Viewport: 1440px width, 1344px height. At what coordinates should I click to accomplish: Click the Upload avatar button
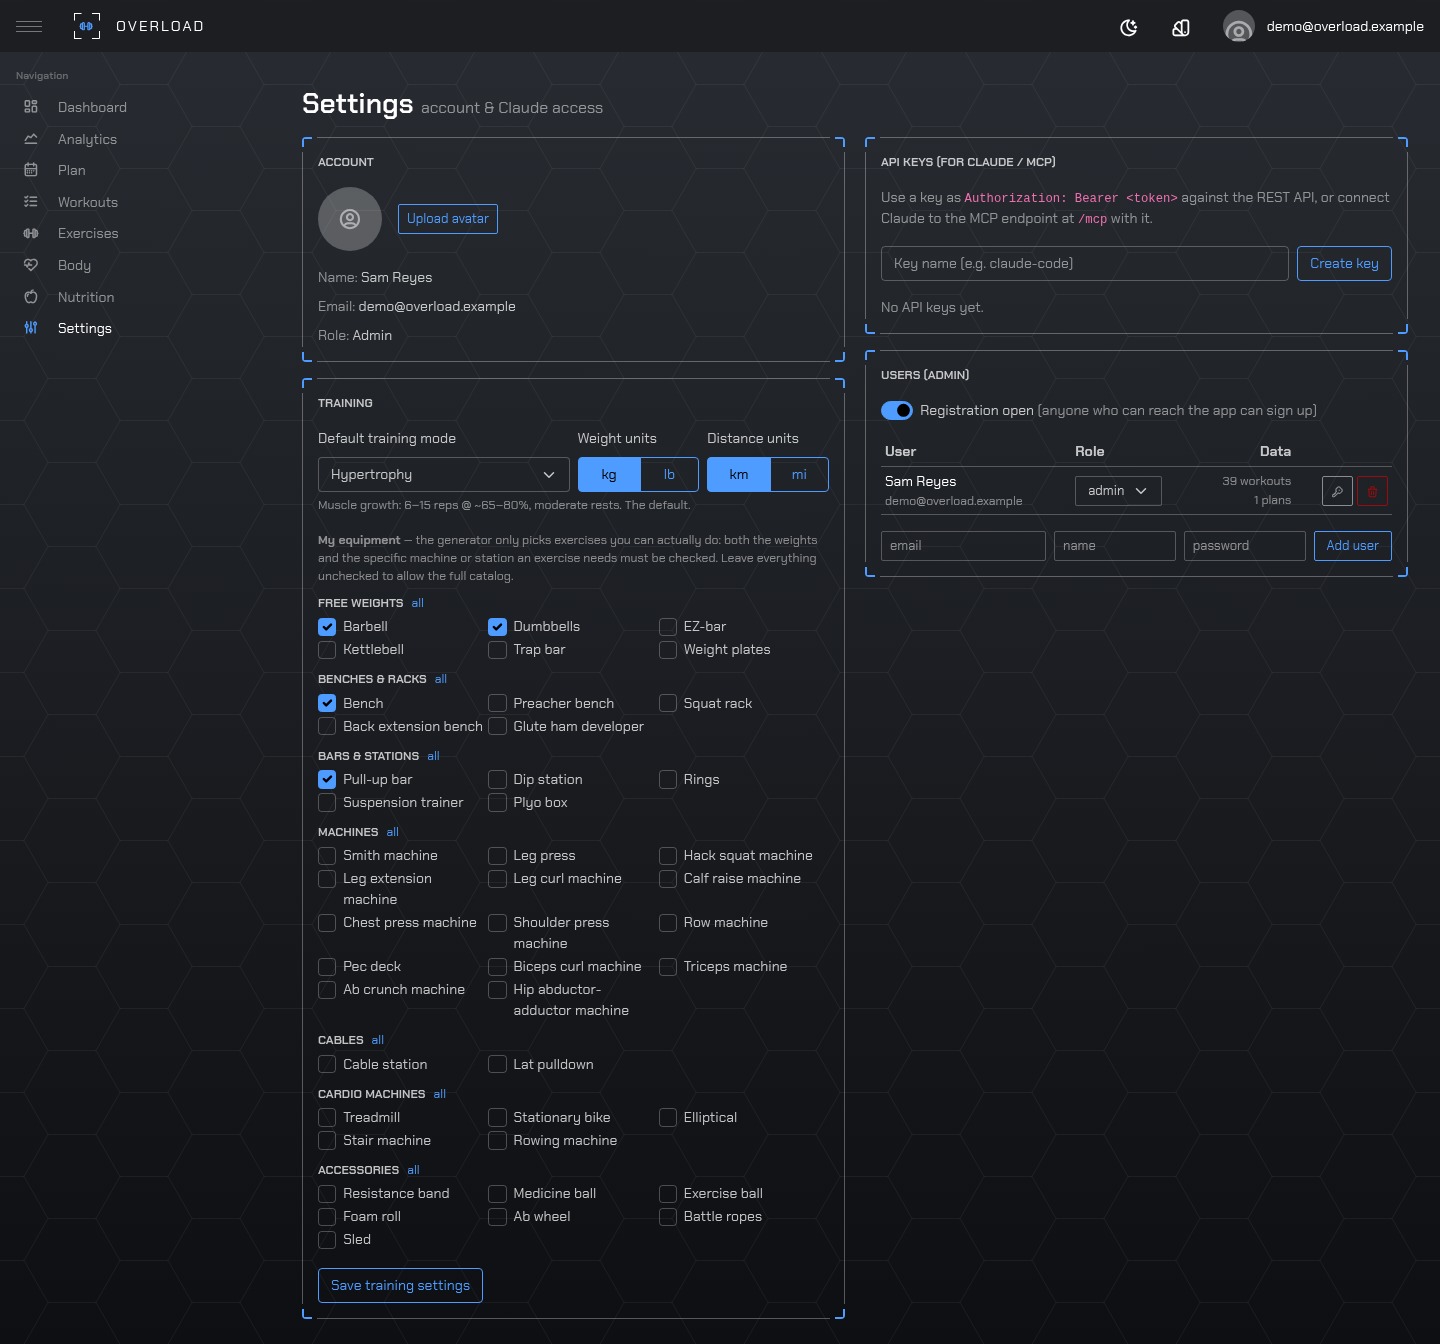pyautogui.click(x=448, y=219)
